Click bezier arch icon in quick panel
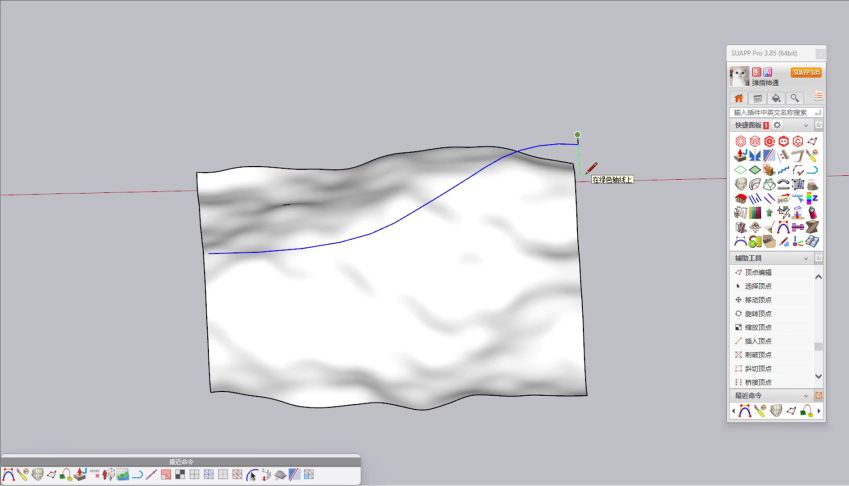Viewport: 849px width, 486px height. pyautogui.click(x=783, y=227)
